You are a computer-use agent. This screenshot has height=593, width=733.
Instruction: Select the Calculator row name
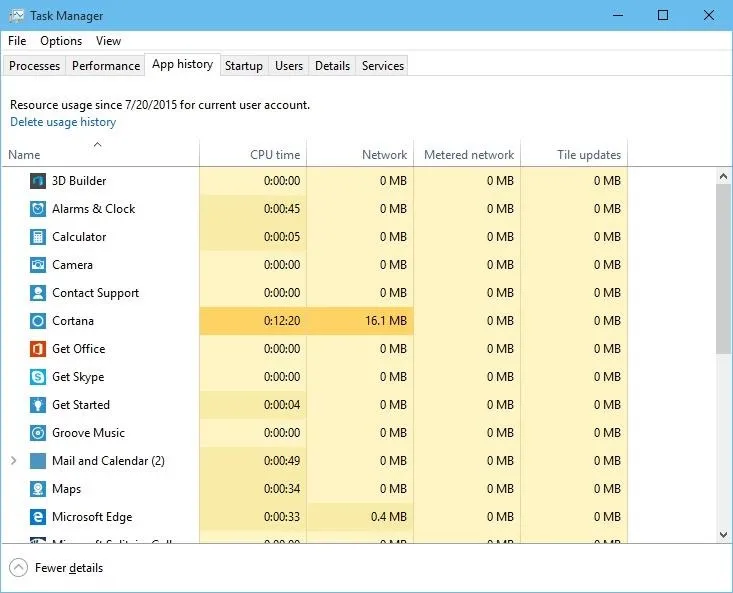click(79, 237)
